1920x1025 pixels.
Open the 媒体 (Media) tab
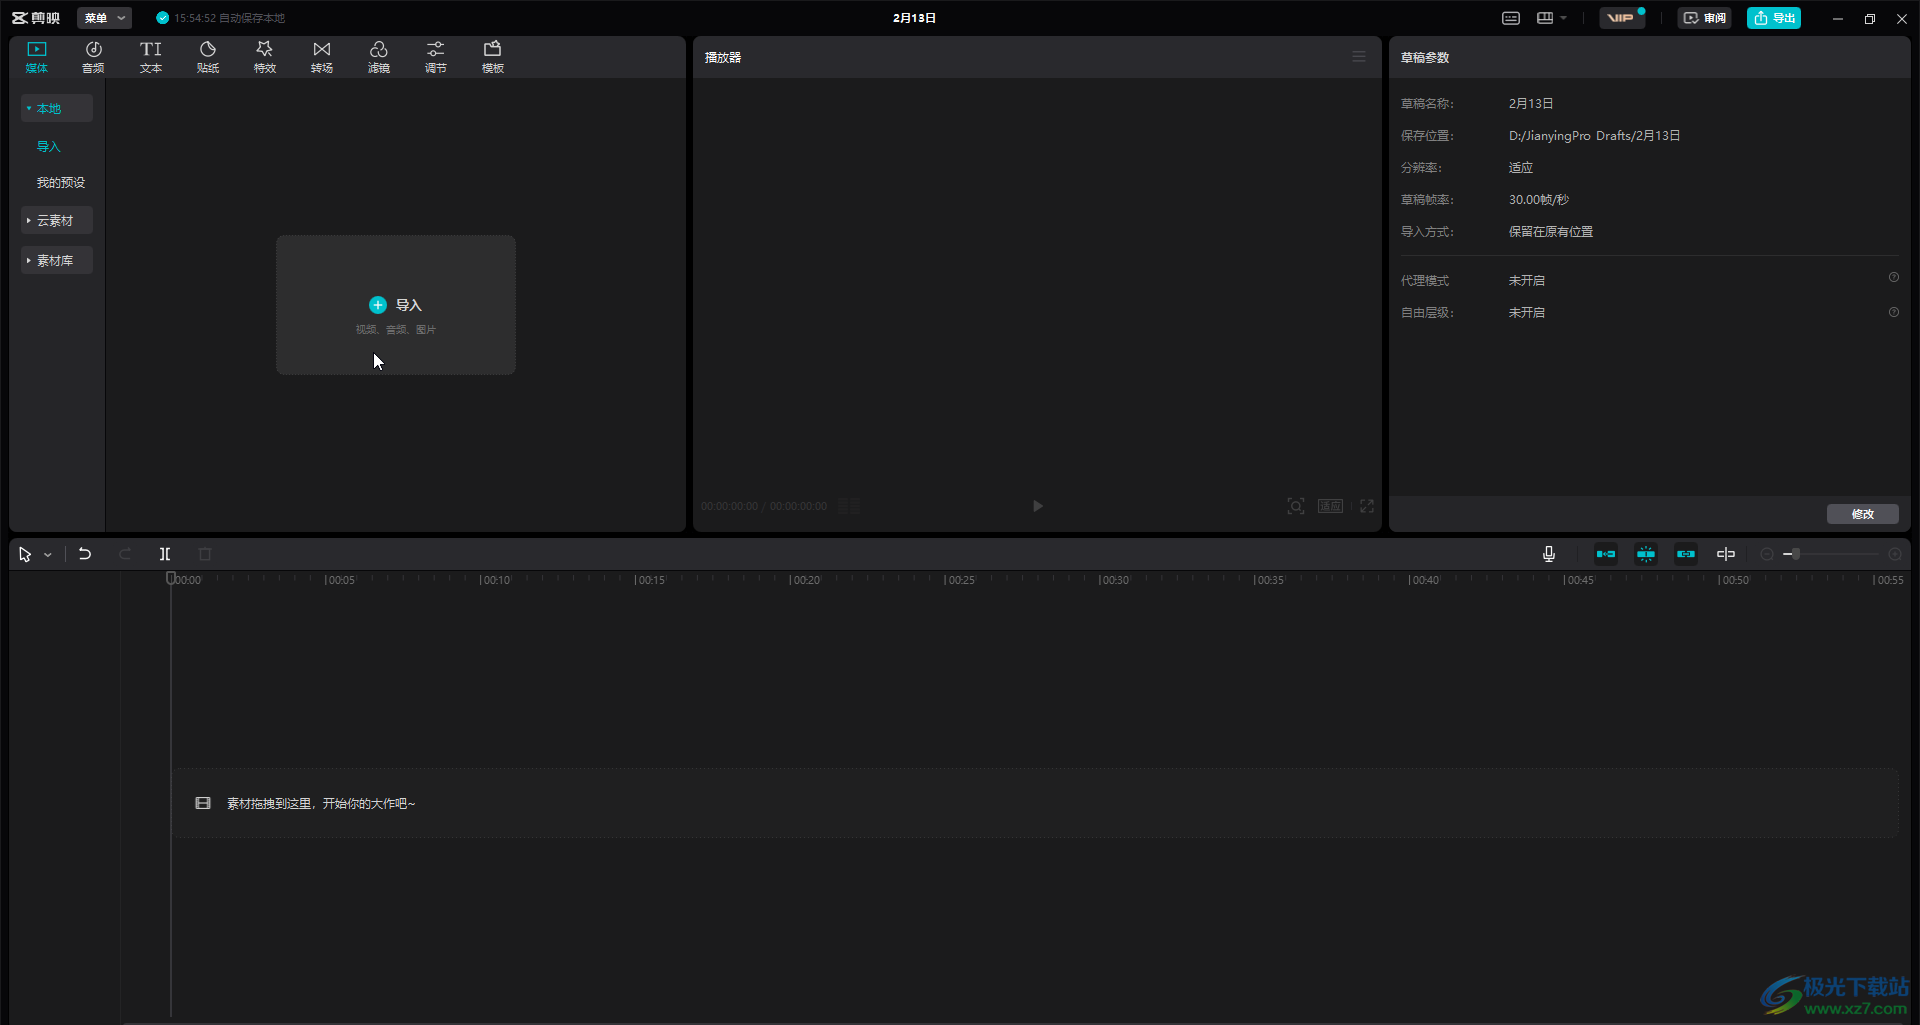click(x=37, y=57)
